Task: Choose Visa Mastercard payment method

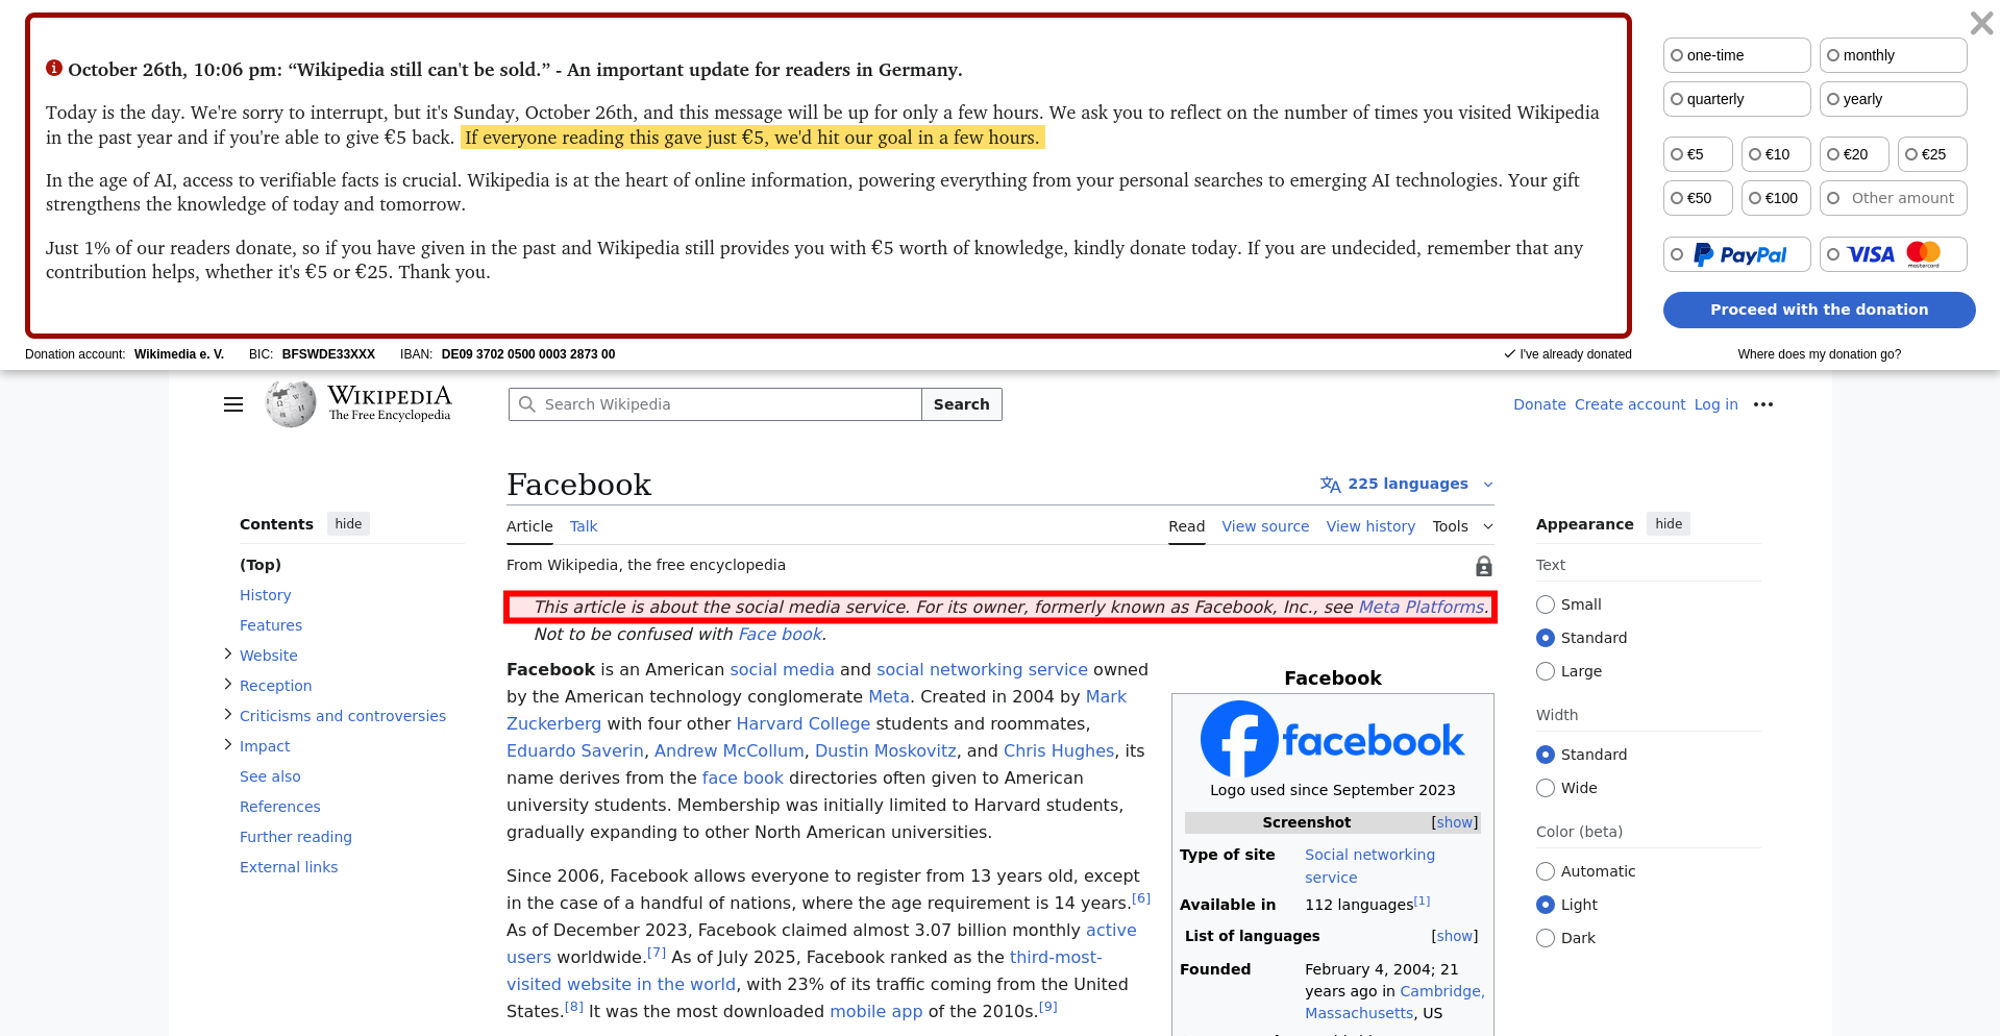Action: click(x=1892, y=255)
